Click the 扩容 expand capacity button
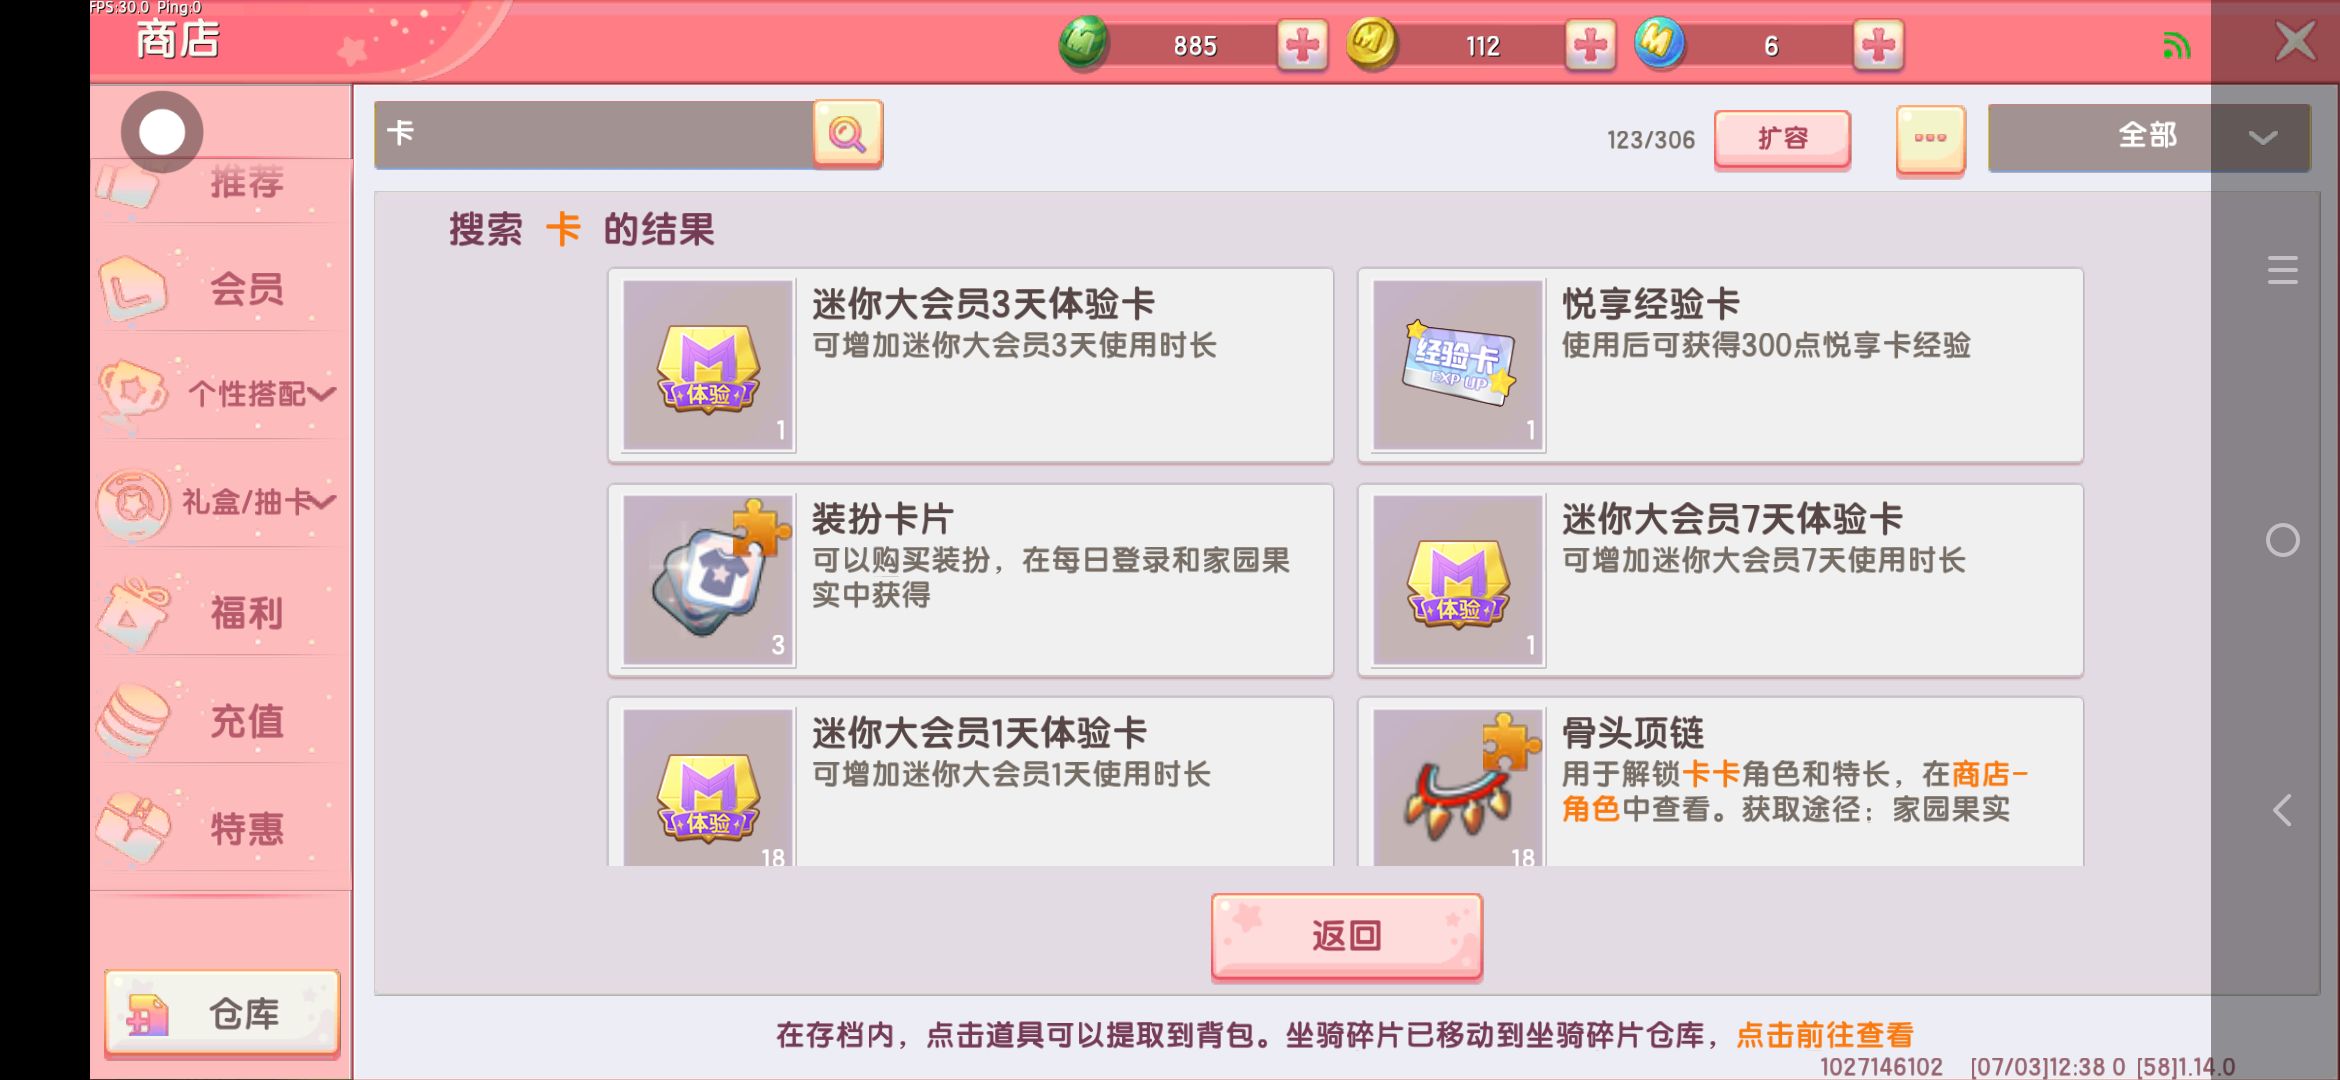 (x=1782, y=139)
